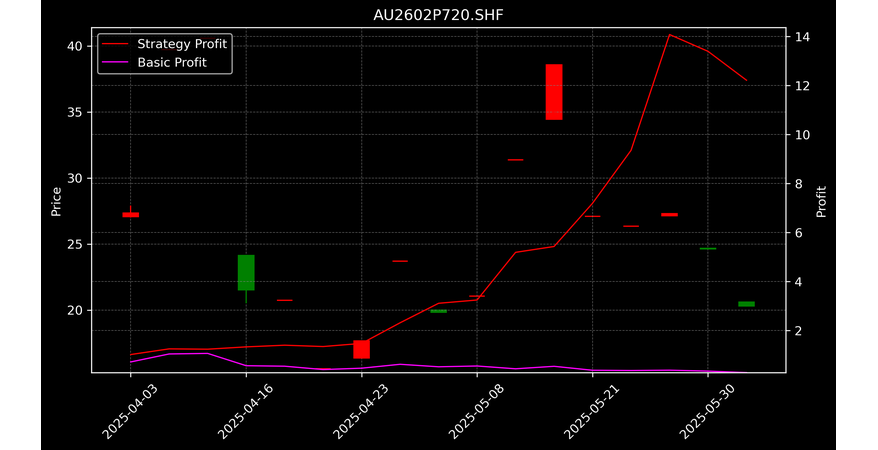Click the 2025-04-03 date tick label
The image size is (878, 450).
[130, 412]
